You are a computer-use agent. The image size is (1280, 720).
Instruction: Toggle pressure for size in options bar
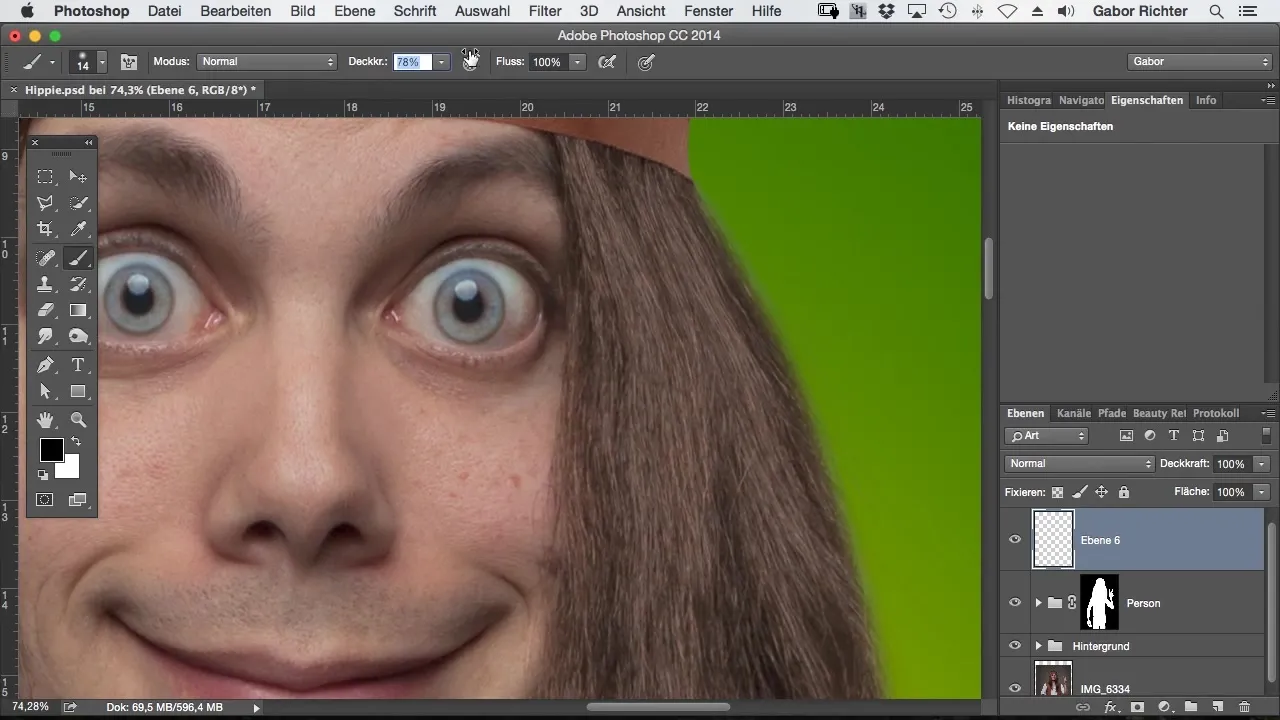tap(646, 62)
